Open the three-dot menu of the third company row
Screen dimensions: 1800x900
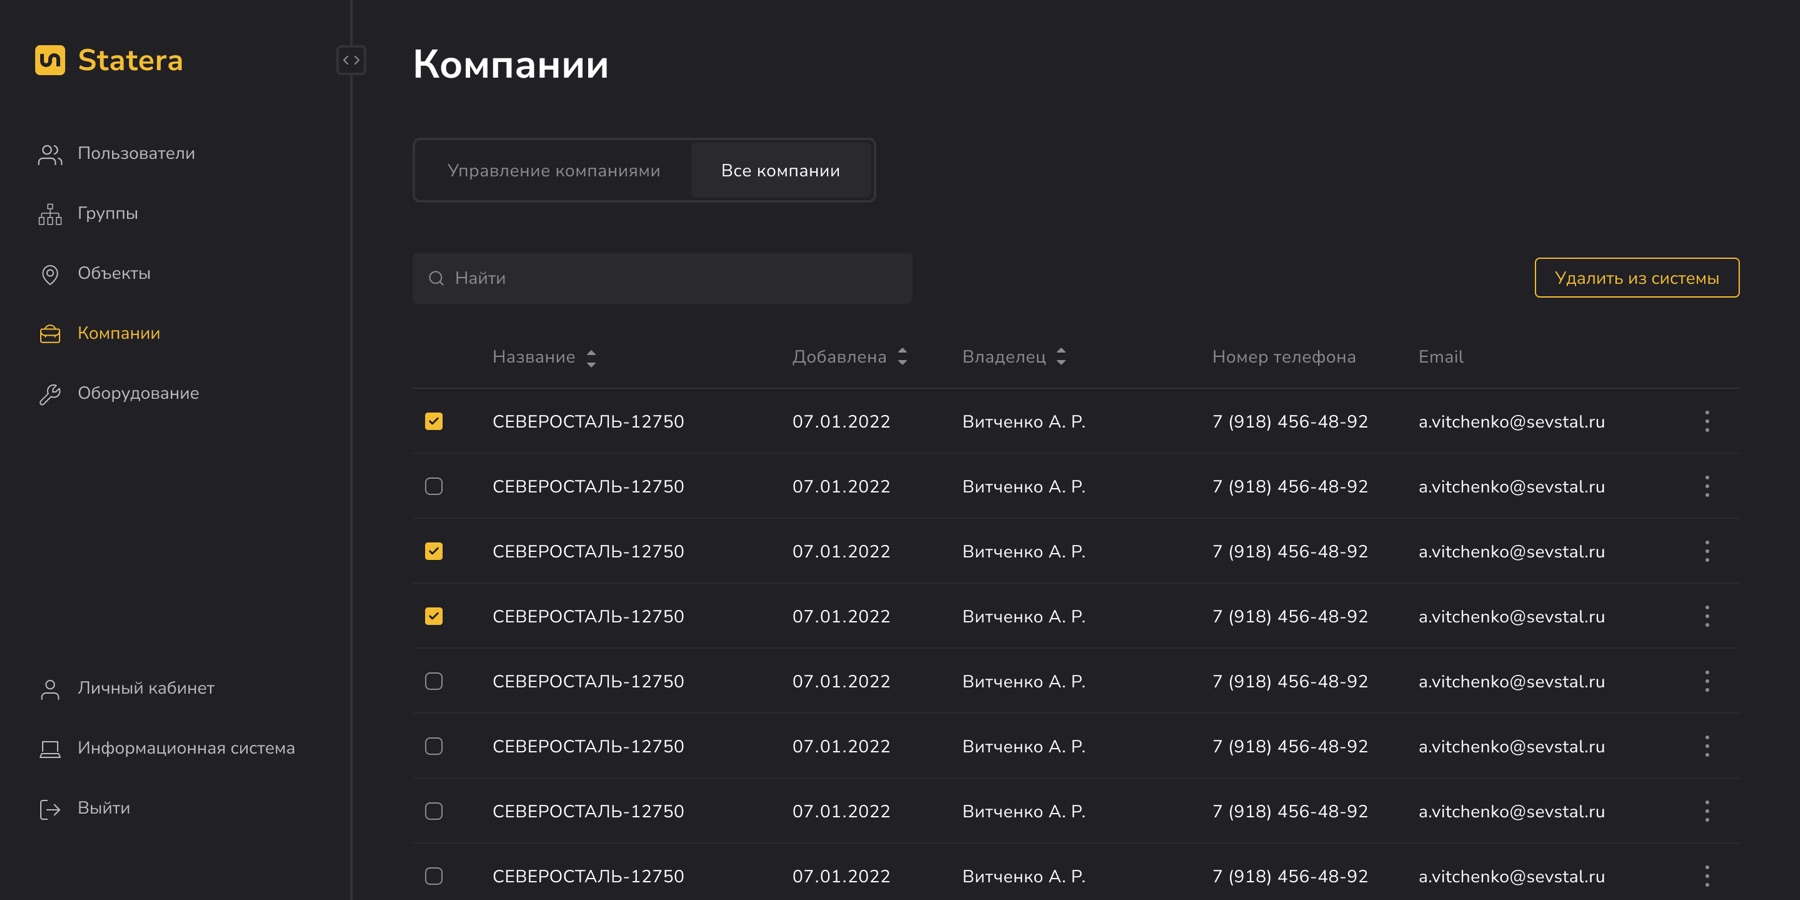coord(1707,551)
